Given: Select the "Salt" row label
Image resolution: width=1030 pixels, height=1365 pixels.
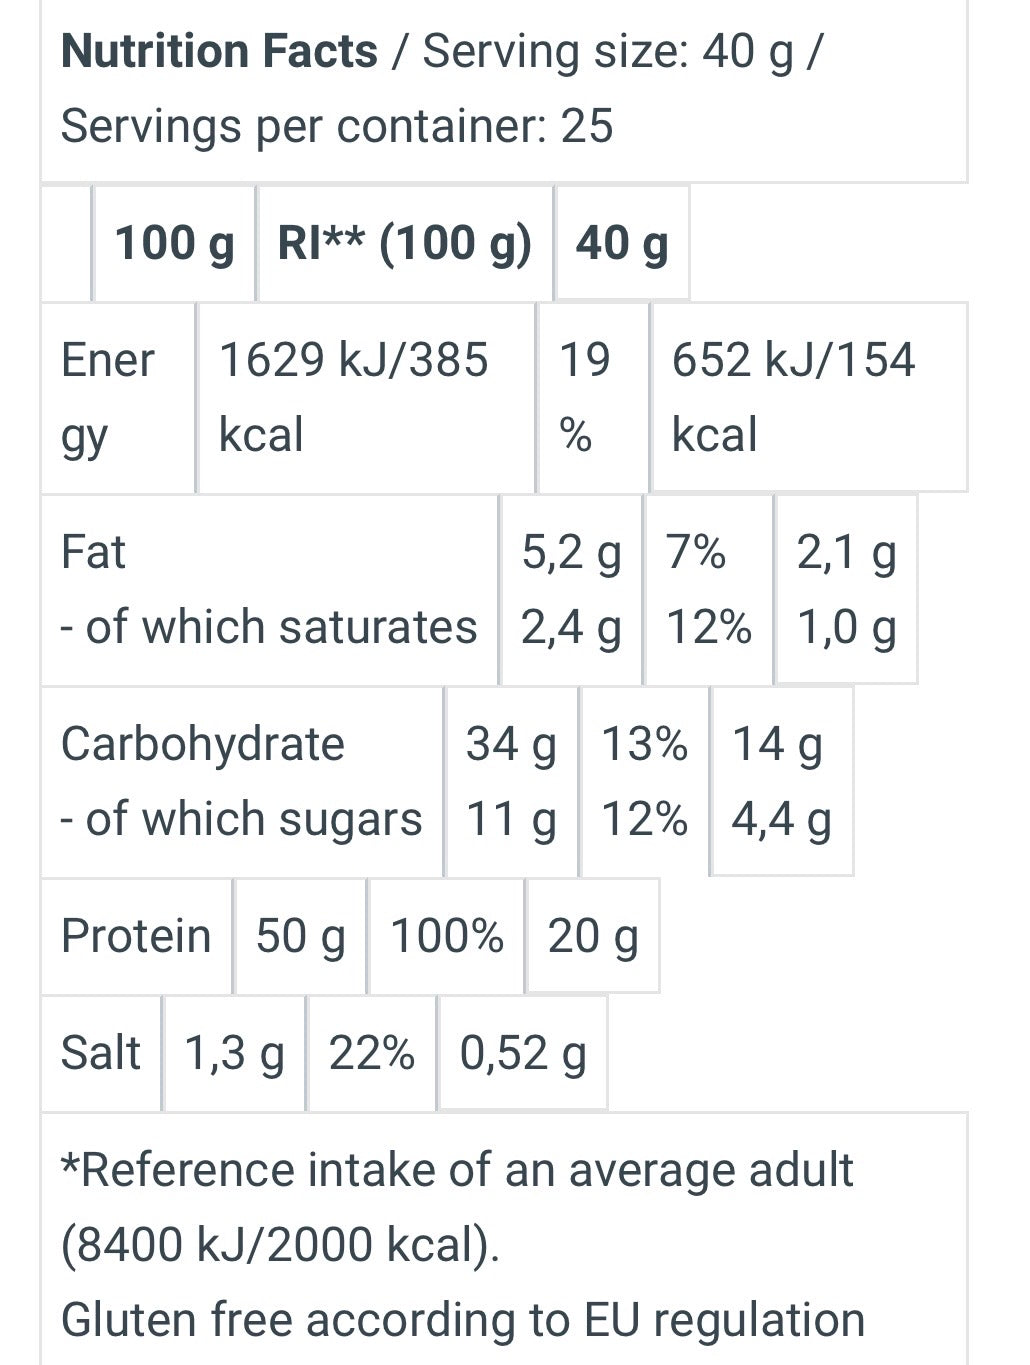Looking at the screenshot, I should coord(100,1053).
